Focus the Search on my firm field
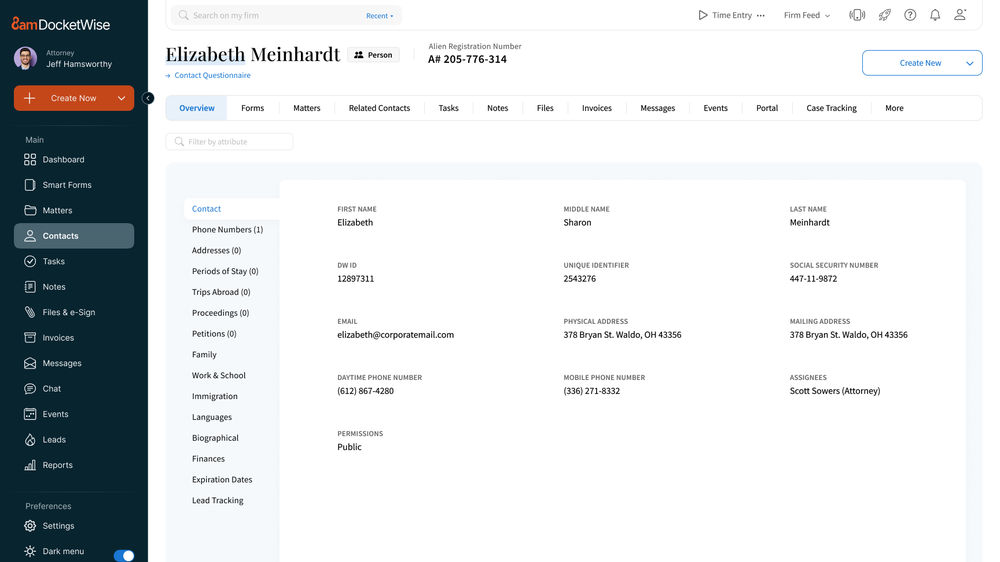1000x562 pixels. (x=286, y=15)
